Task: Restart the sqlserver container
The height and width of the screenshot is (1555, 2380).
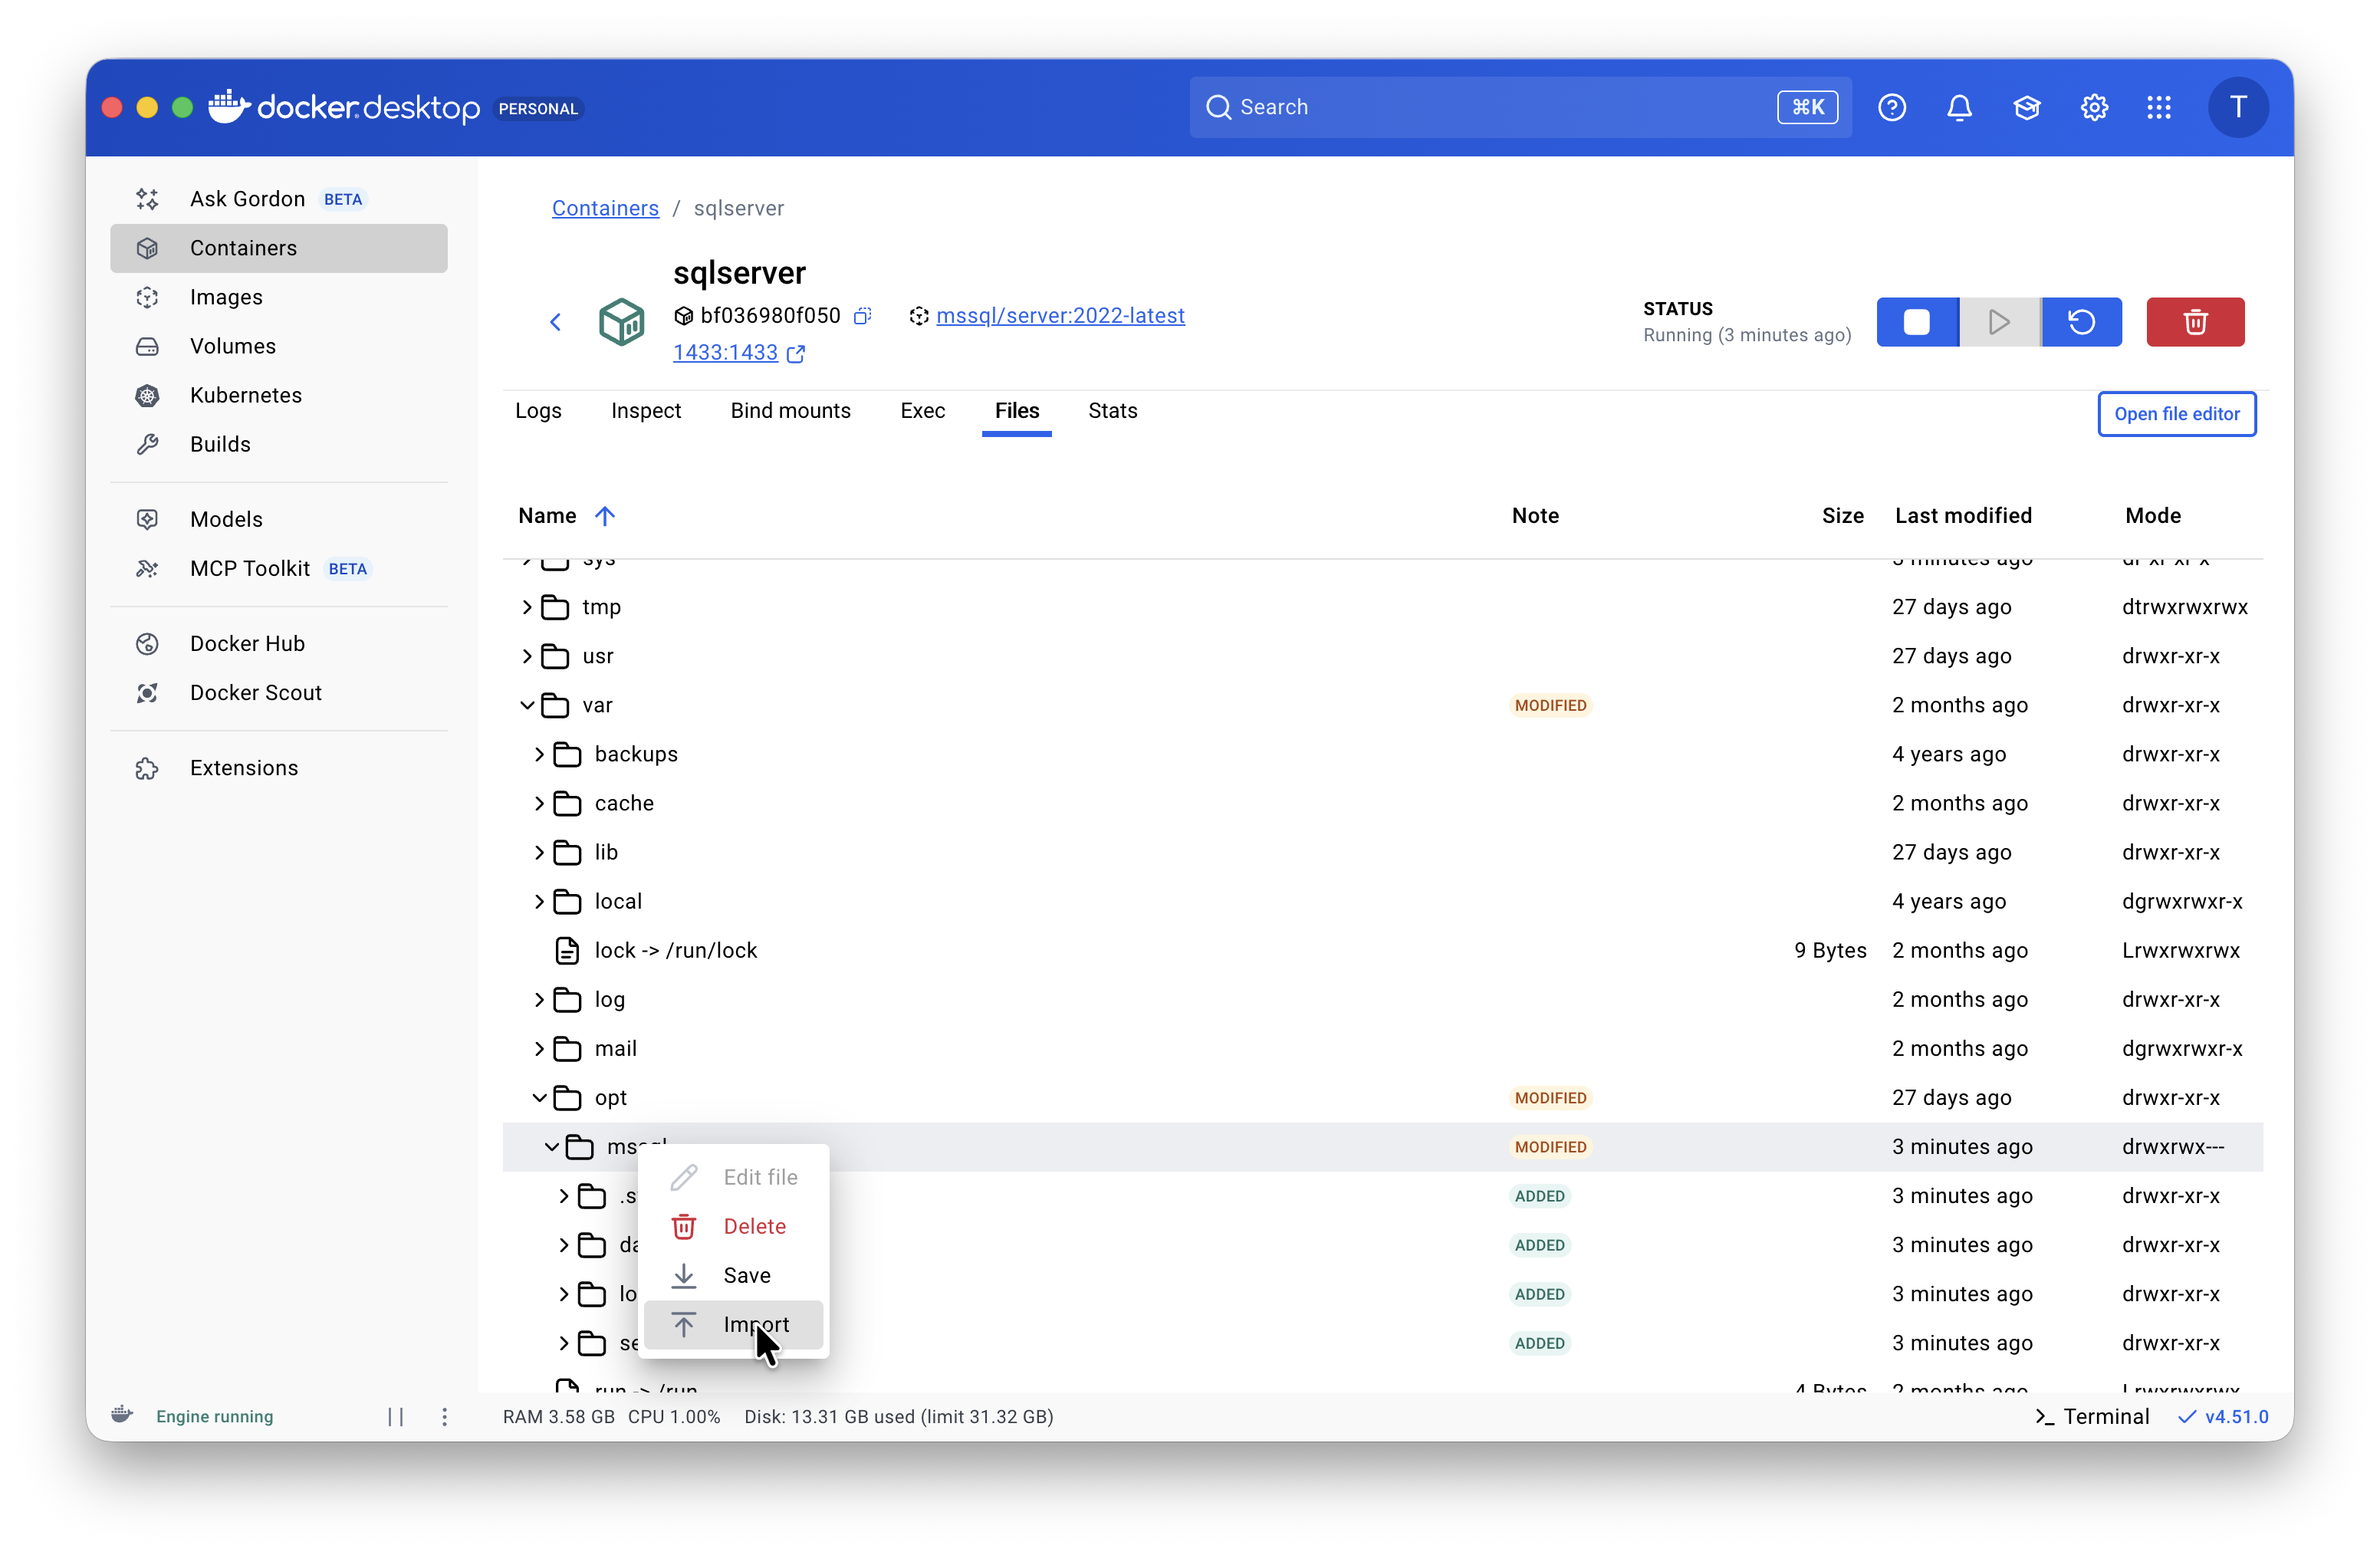Action: (x=2082, y=322)
